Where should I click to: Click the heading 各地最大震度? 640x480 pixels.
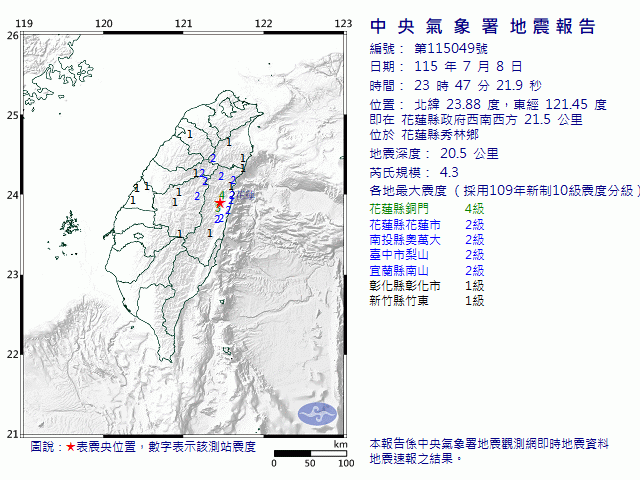point(408,191)
